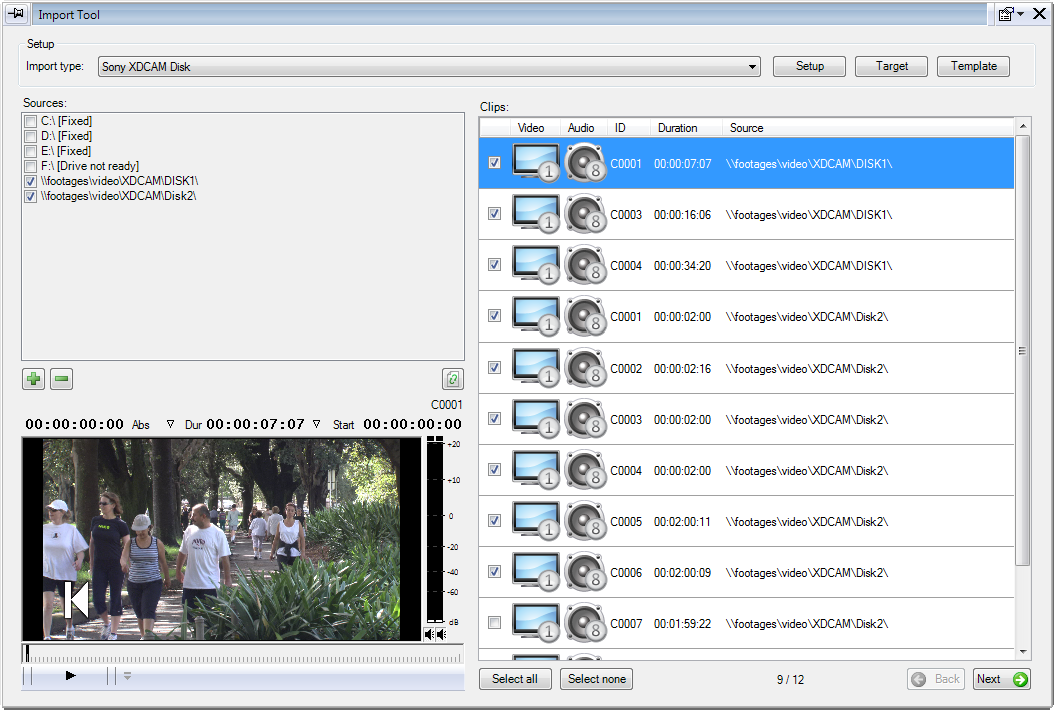
Task: Select the 00:02:00:11 duration cell
Action: tap(682, 521)
